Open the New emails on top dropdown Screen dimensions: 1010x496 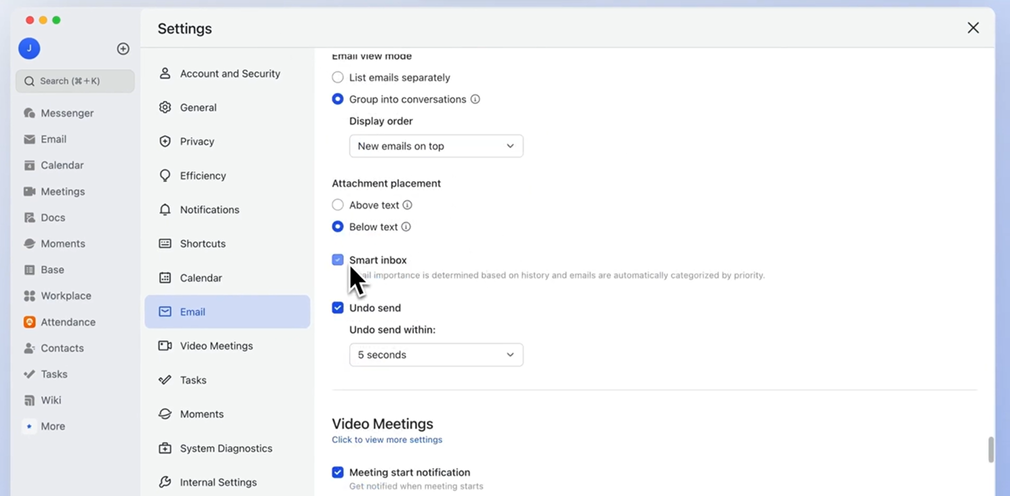(436, 146)
